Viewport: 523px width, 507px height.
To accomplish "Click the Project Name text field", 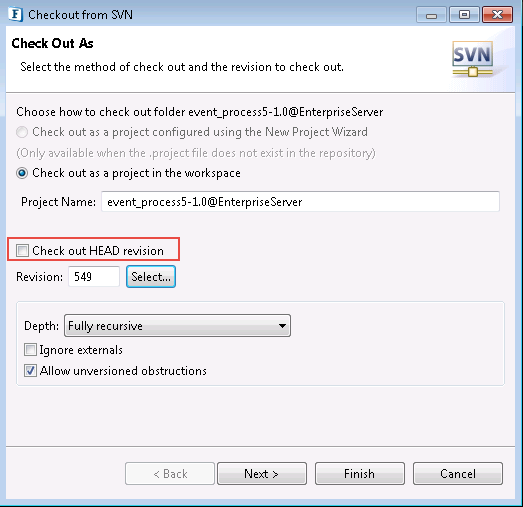I will click(300, 201).
